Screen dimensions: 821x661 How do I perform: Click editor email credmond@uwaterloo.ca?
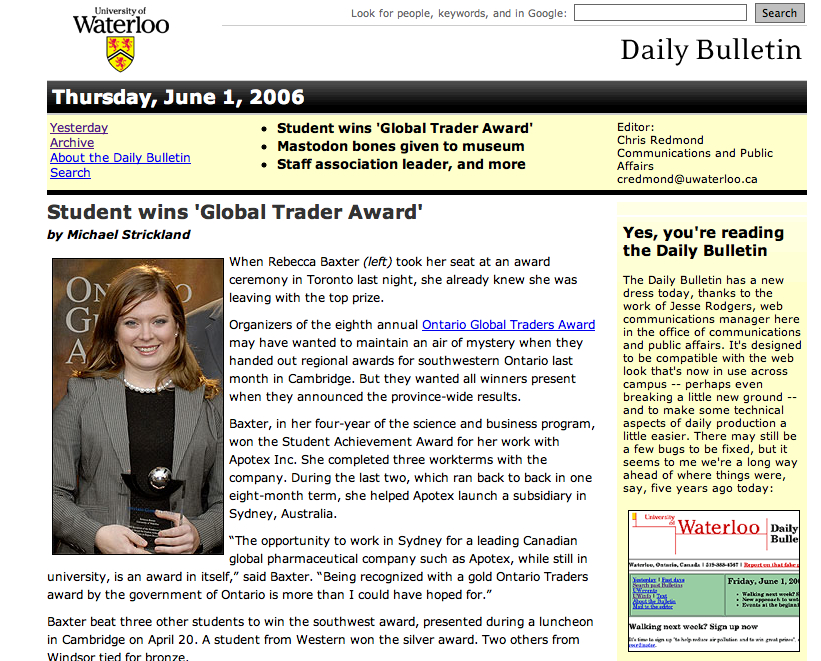[x=687, y=179]
